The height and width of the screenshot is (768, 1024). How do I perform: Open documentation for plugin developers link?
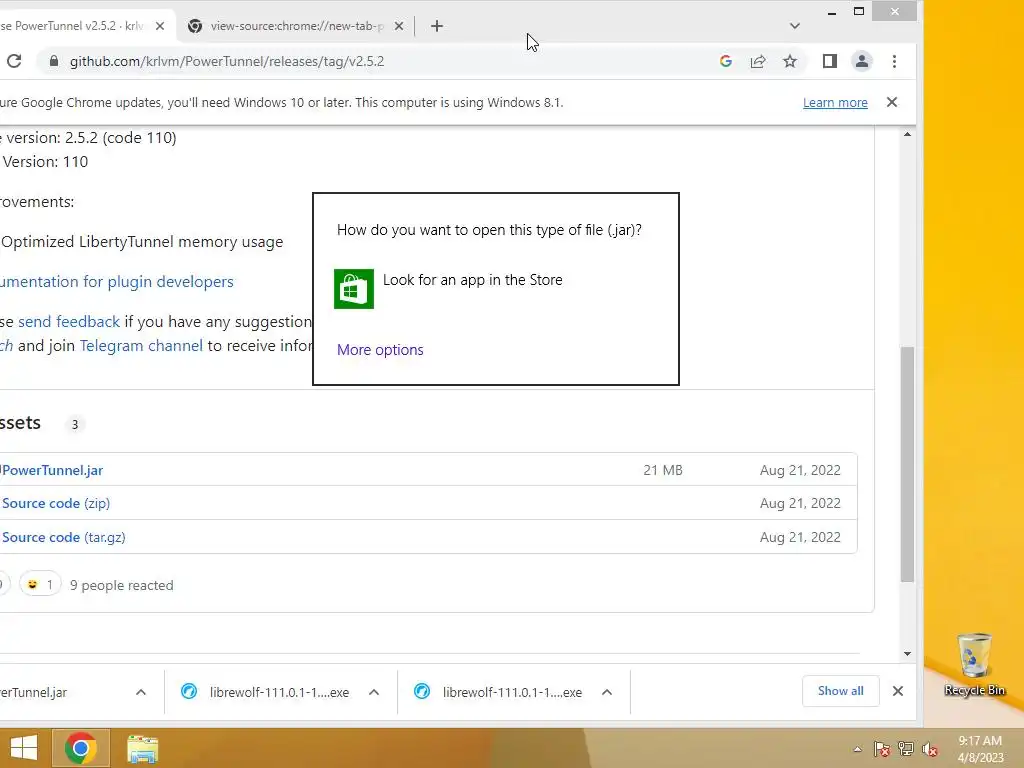click(x=116, y=281)
